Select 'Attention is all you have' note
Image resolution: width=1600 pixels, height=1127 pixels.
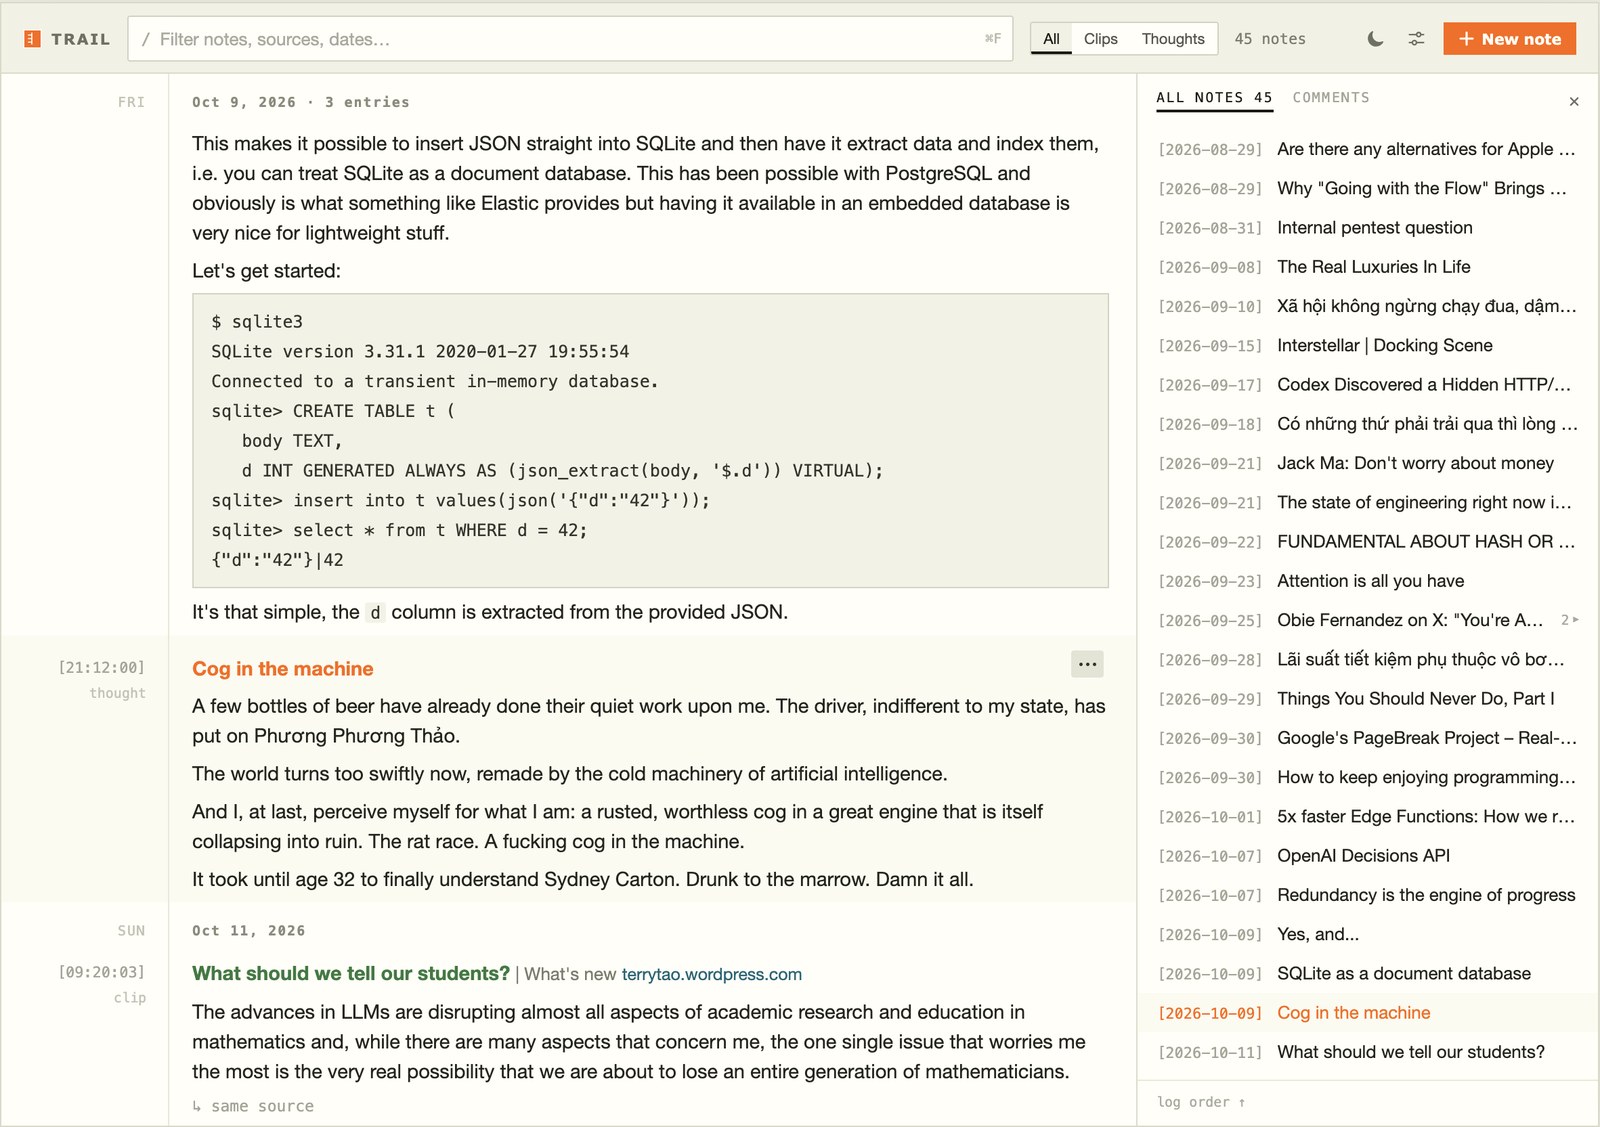pyautogui.click(x=1367, y=581)
